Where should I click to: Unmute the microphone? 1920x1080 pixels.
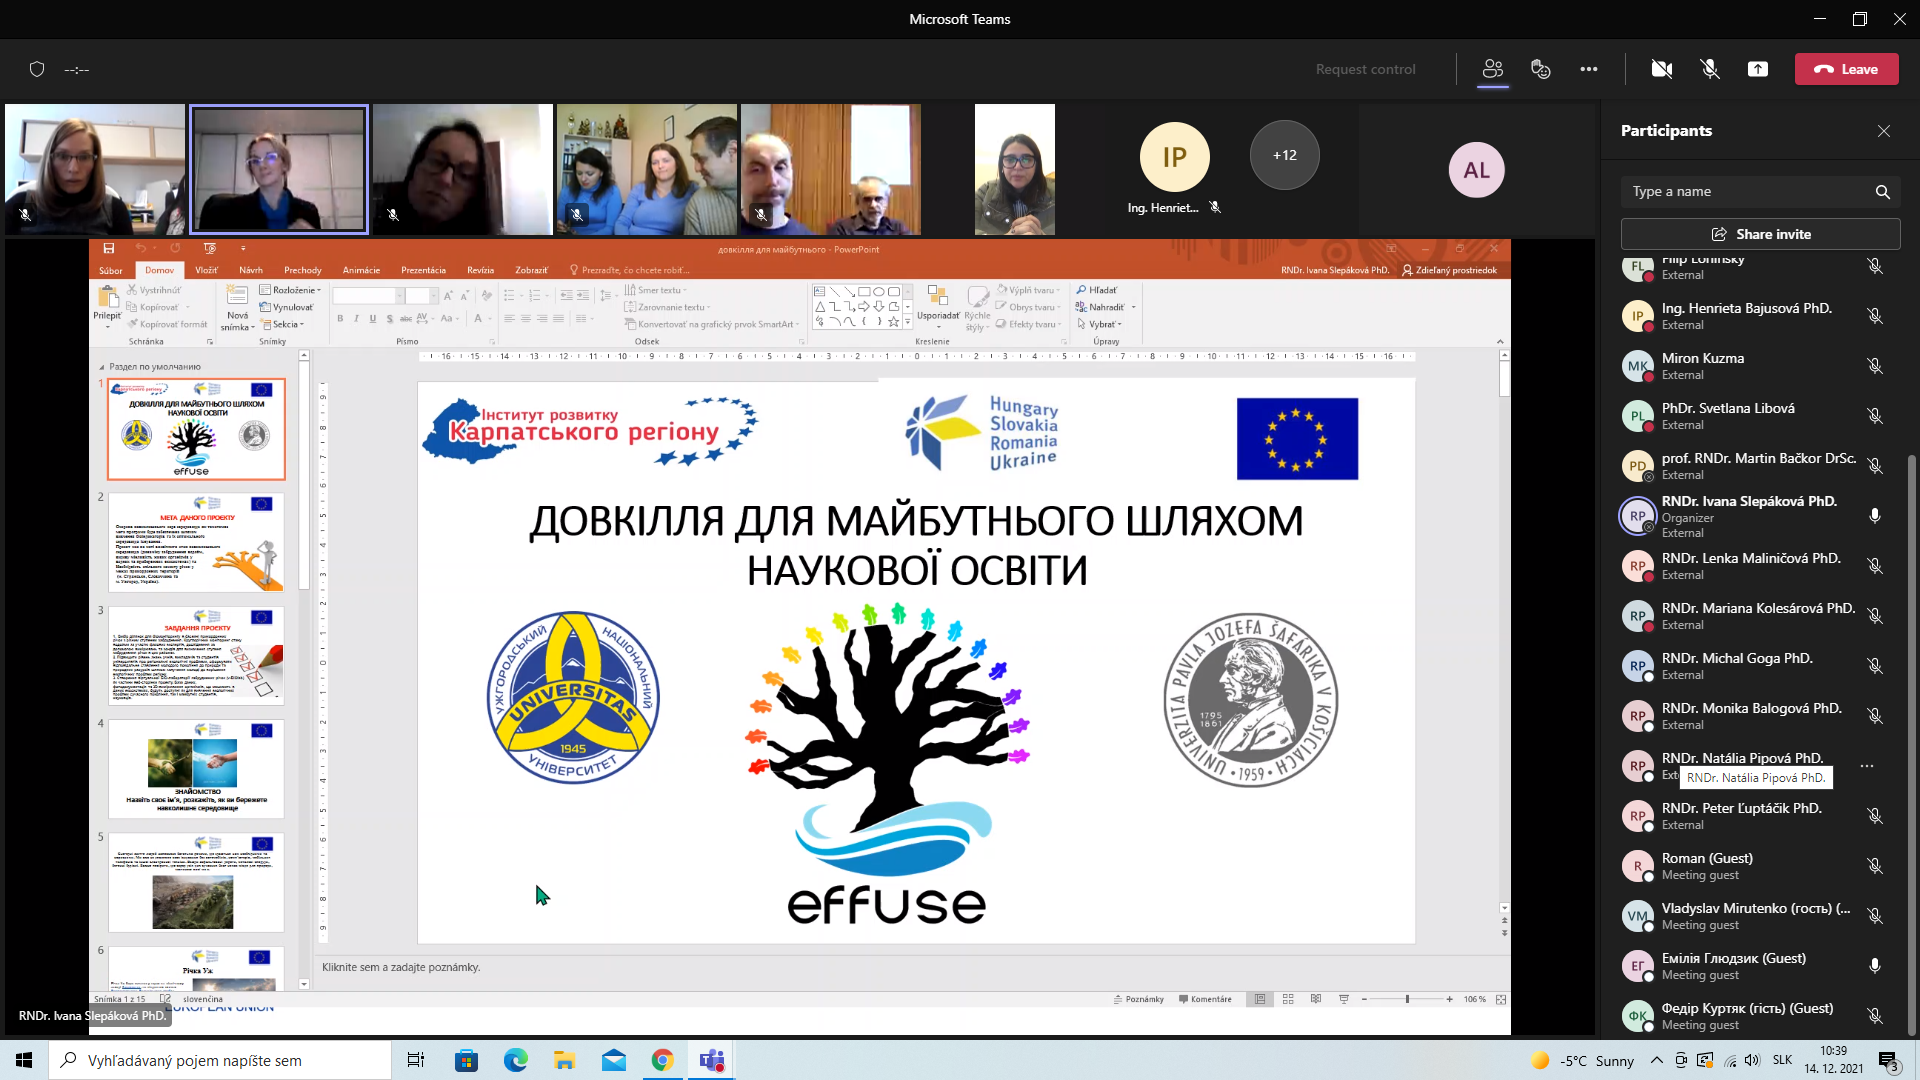click(1709, 69)
